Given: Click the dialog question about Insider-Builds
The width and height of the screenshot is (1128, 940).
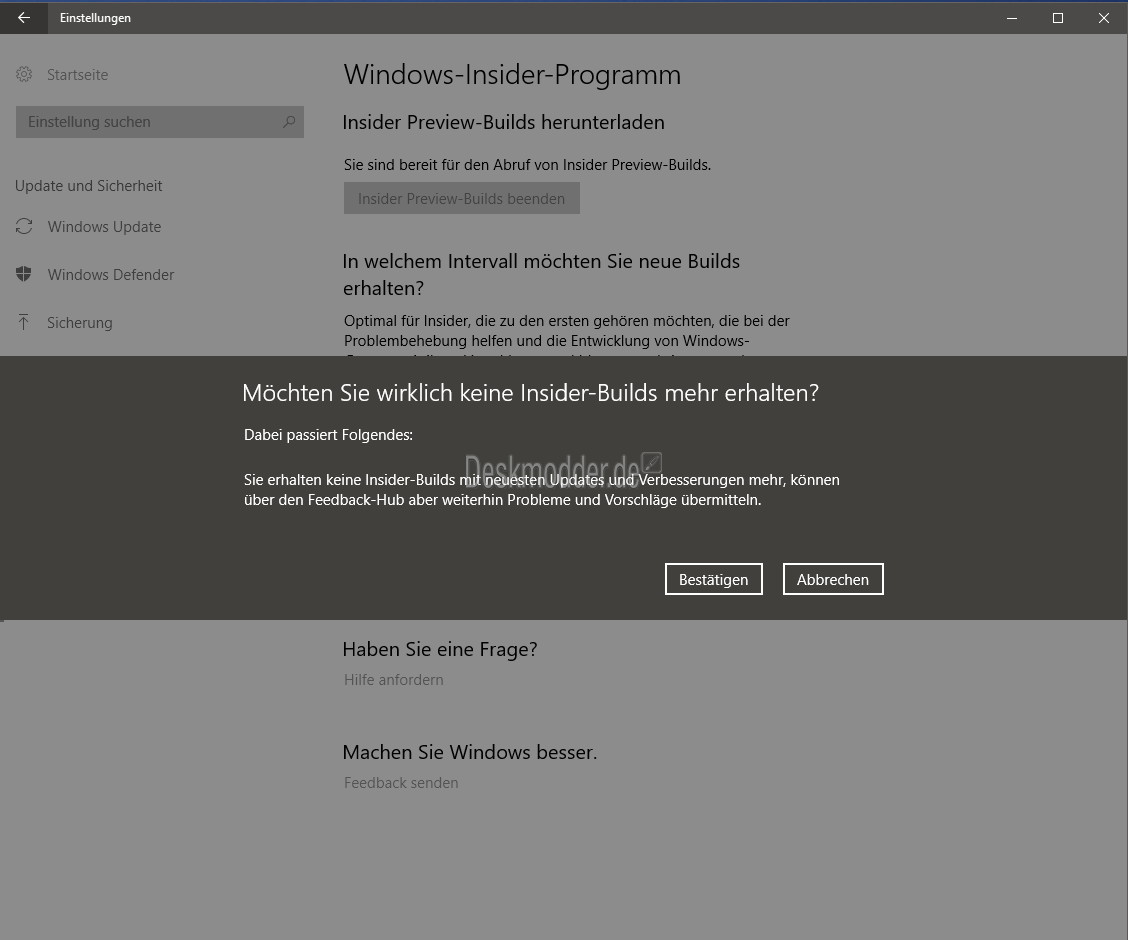Looking at the screenshot, I should tap(531, 393).
